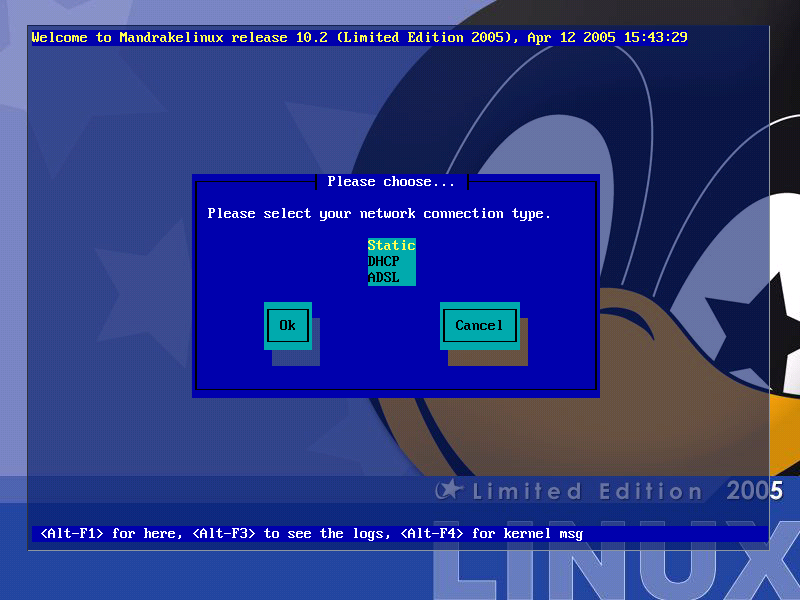Click the 'Please select your network connection type.' prompt

tap(379, 214)
